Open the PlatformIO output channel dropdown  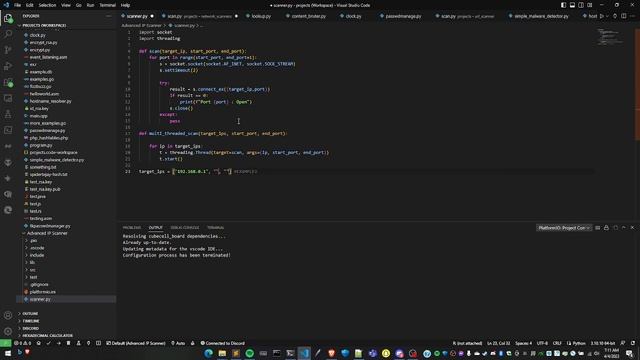564,228
